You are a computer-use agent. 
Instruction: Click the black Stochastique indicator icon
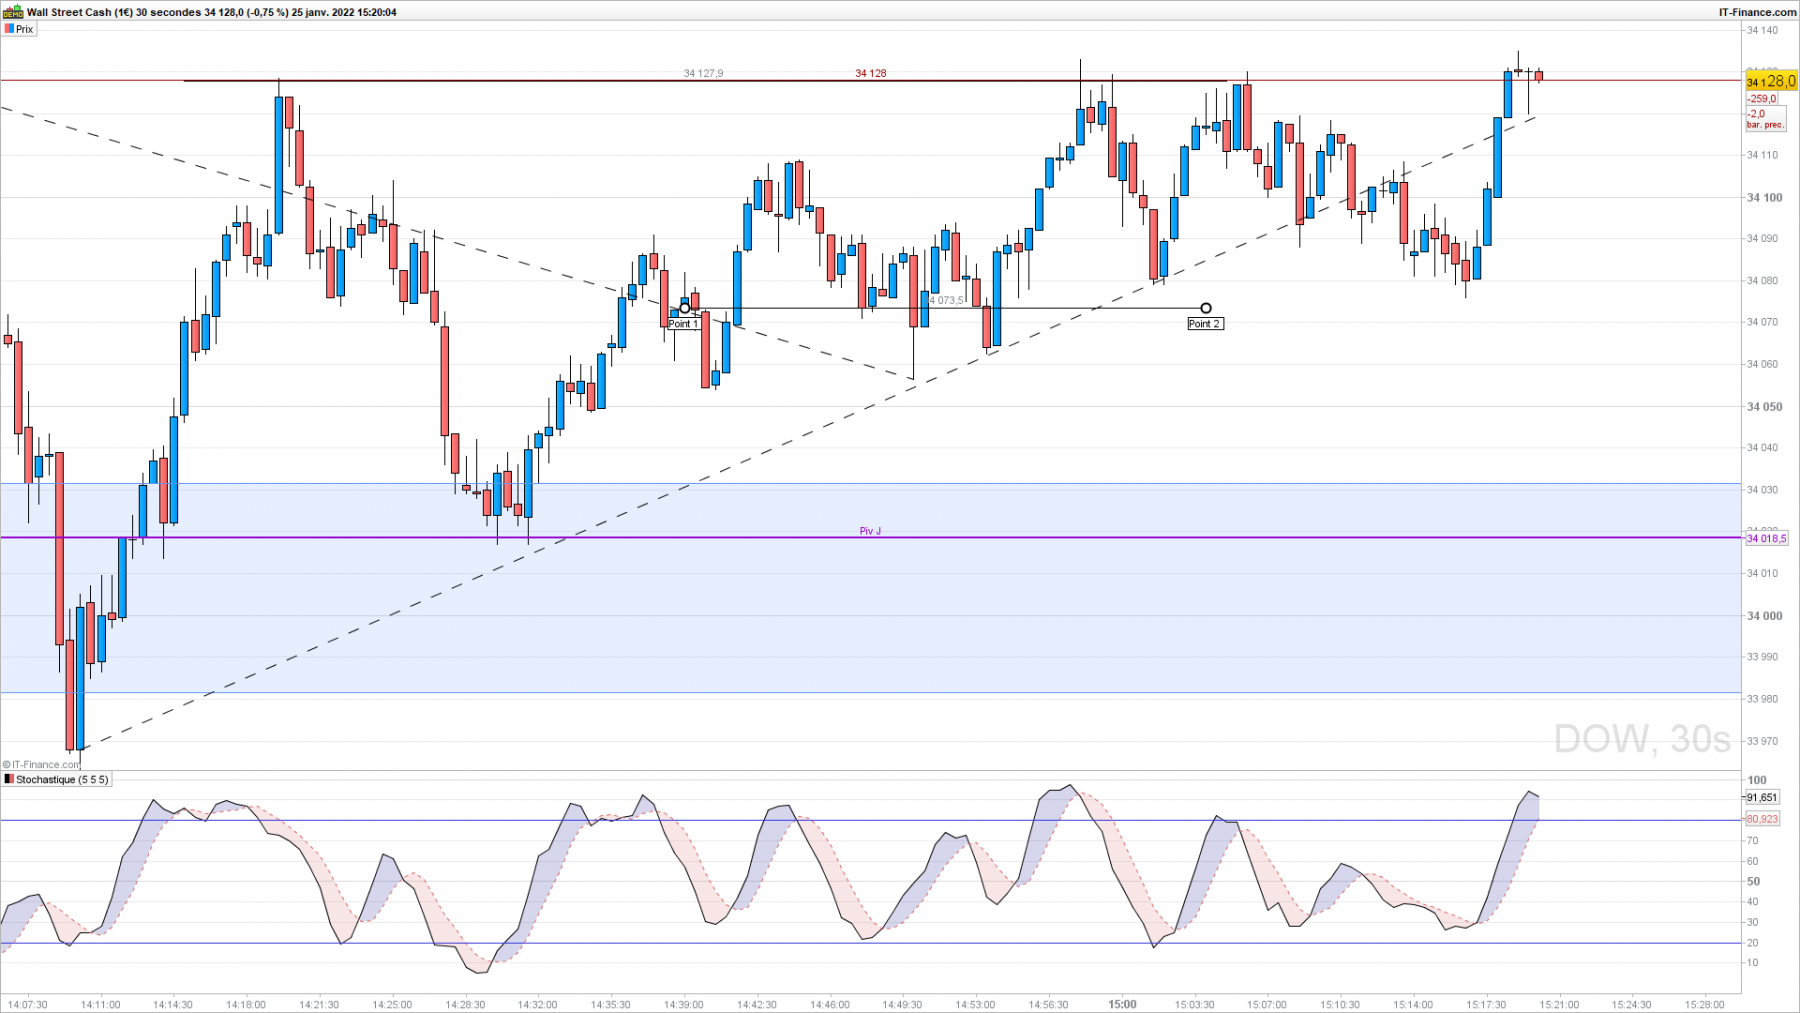click(x=9, y=779)
